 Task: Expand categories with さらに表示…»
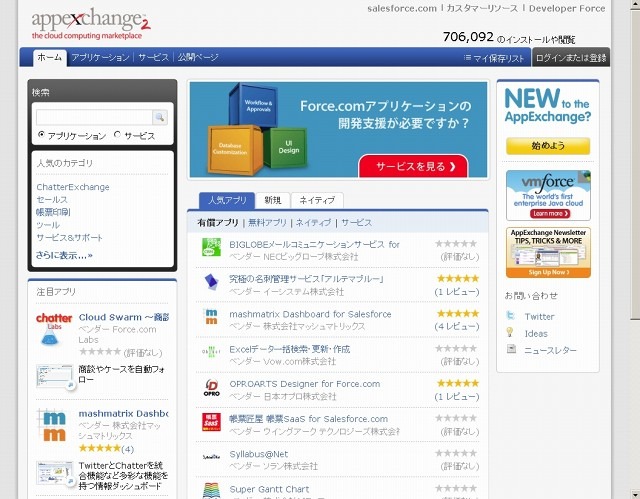64,255
